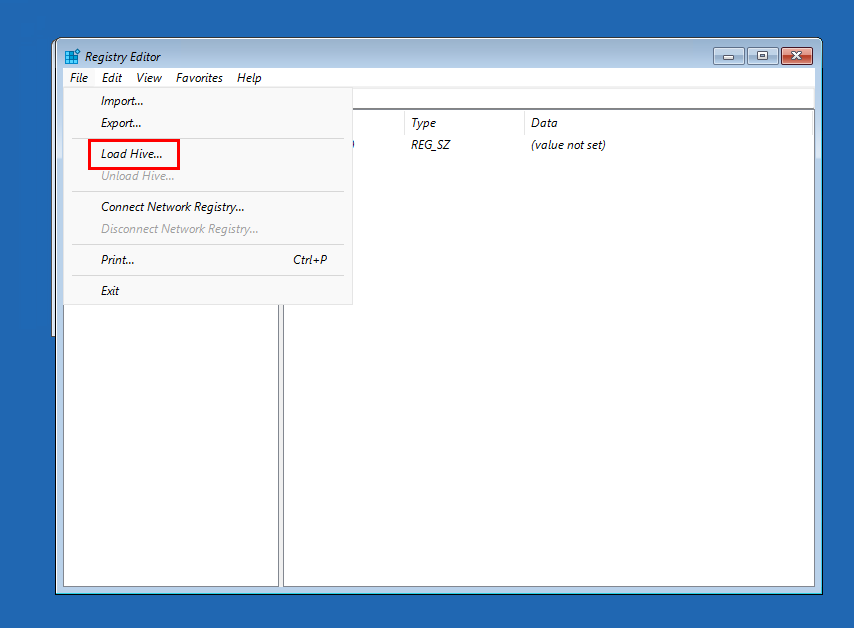Choose Import... from the File menu
This screenshot has height=628, width=854.
[122, 101]
